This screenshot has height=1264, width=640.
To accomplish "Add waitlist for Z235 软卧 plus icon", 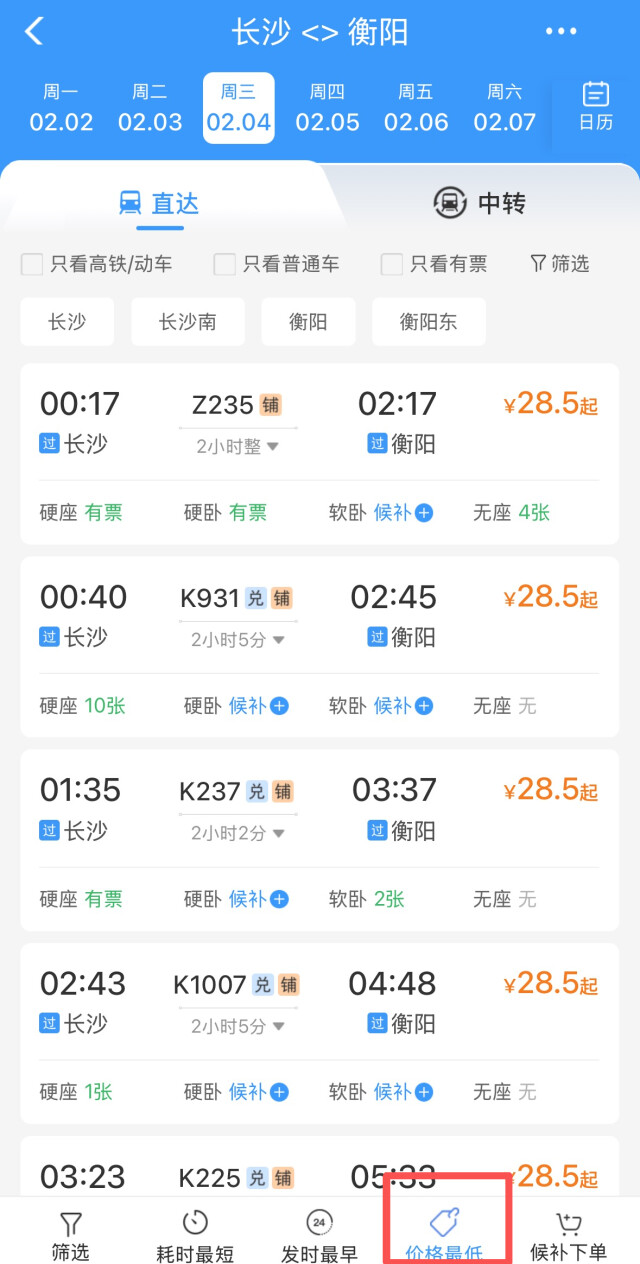I will click(424, 513).
